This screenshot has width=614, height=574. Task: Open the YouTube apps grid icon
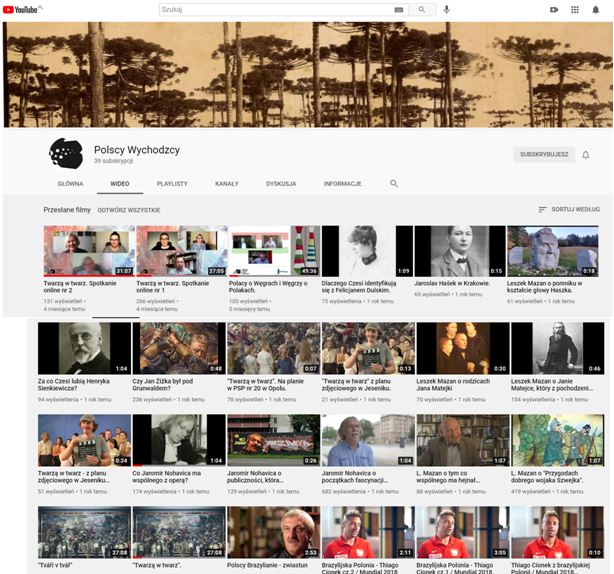pos(575,9)
